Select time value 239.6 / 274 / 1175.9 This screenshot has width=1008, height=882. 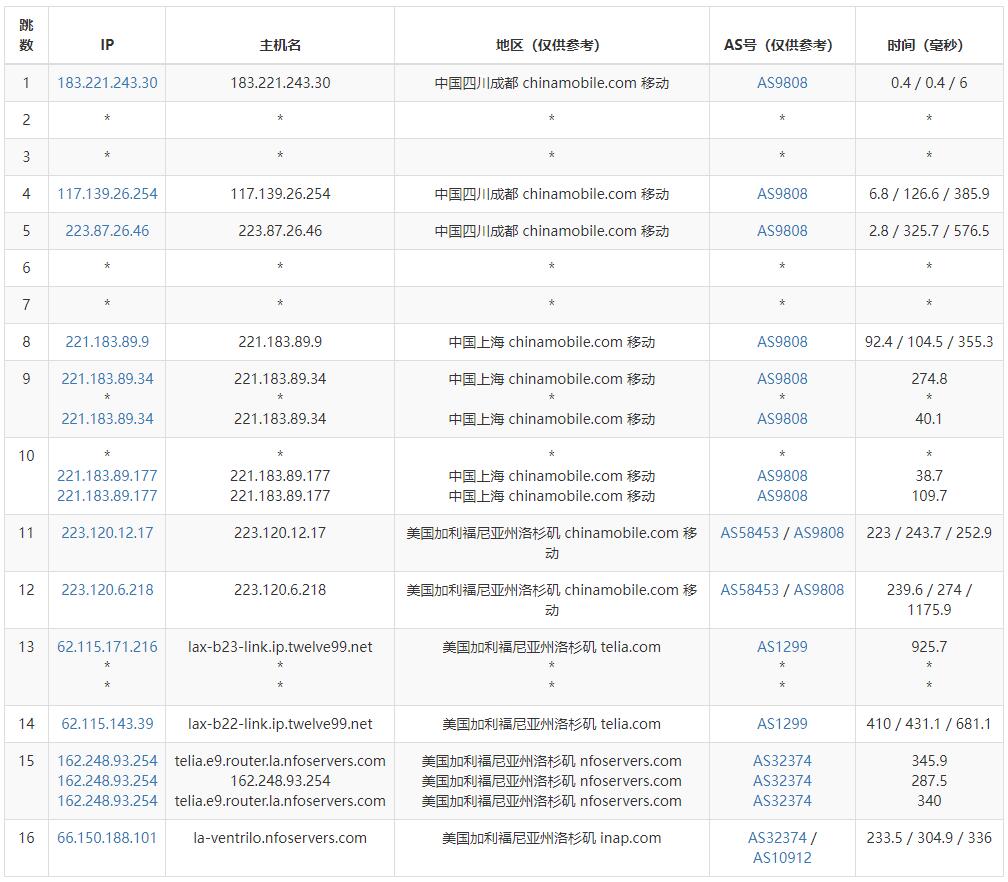click(x=929, y=600)
